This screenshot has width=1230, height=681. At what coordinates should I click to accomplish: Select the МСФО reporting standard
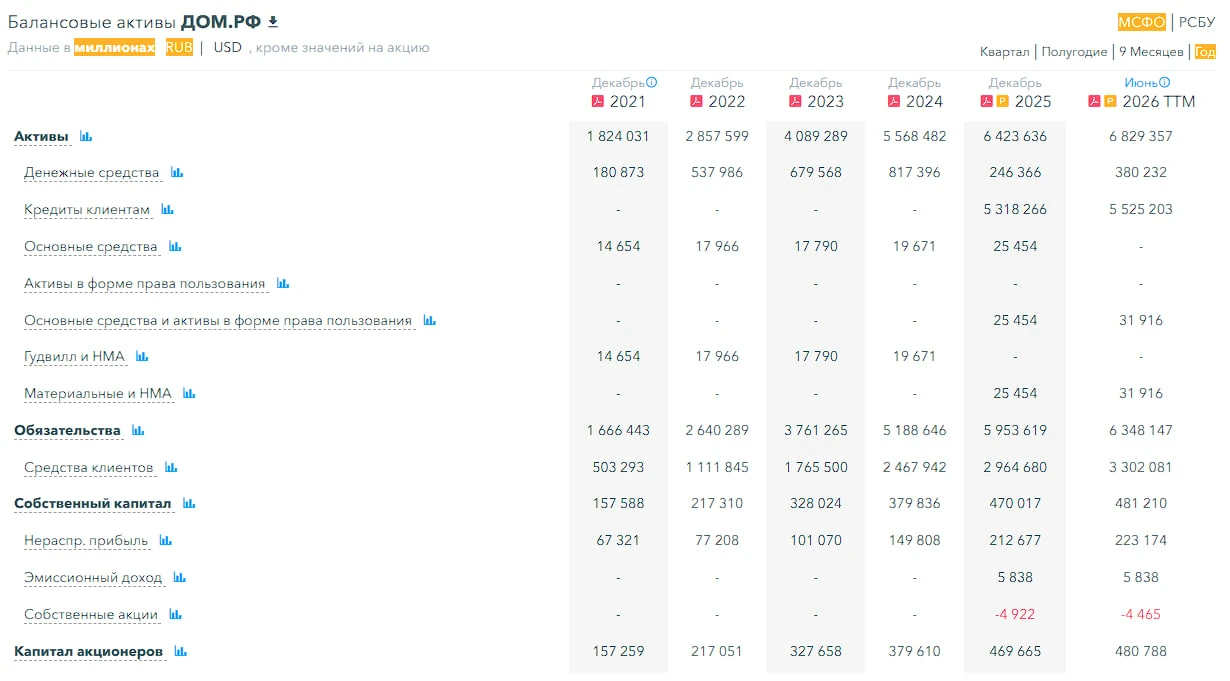tap(1142, 22)
